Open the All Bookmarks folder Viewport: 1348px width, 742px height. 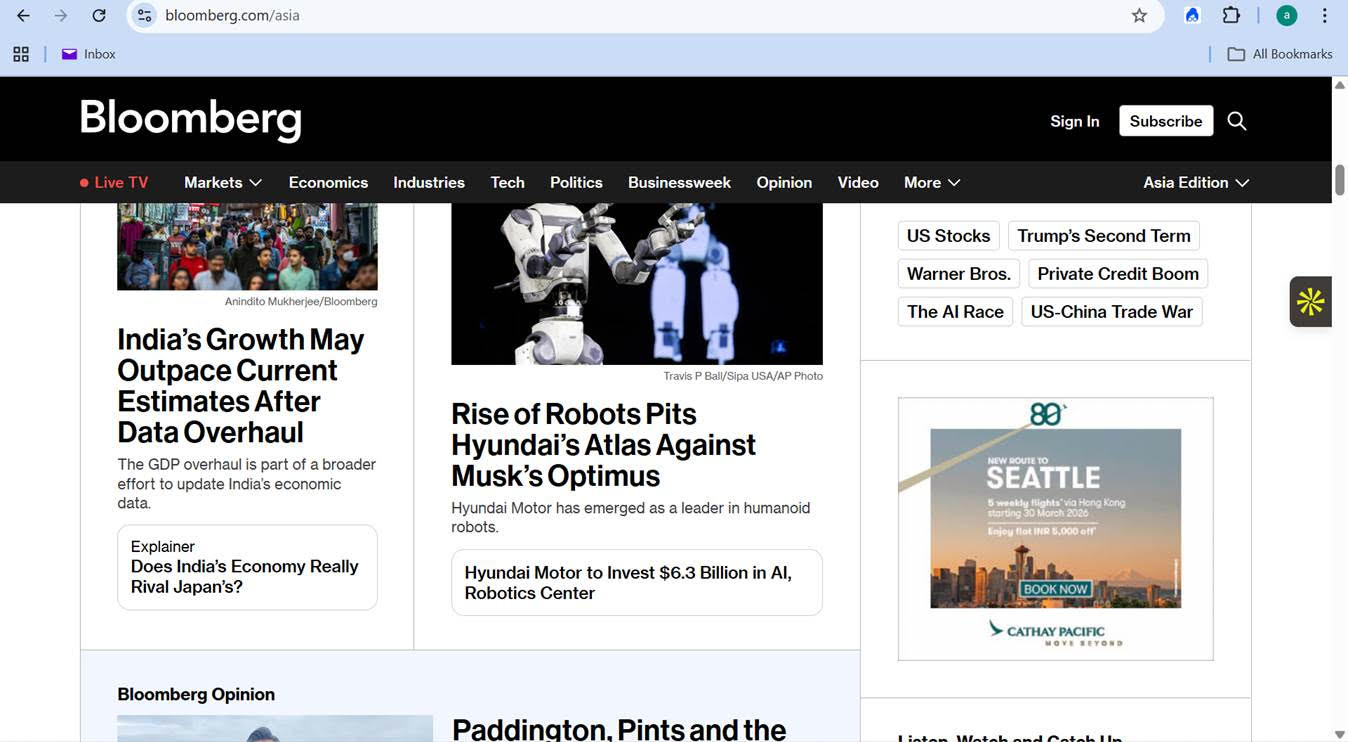pyautogui.click(x=1280, y=54)
